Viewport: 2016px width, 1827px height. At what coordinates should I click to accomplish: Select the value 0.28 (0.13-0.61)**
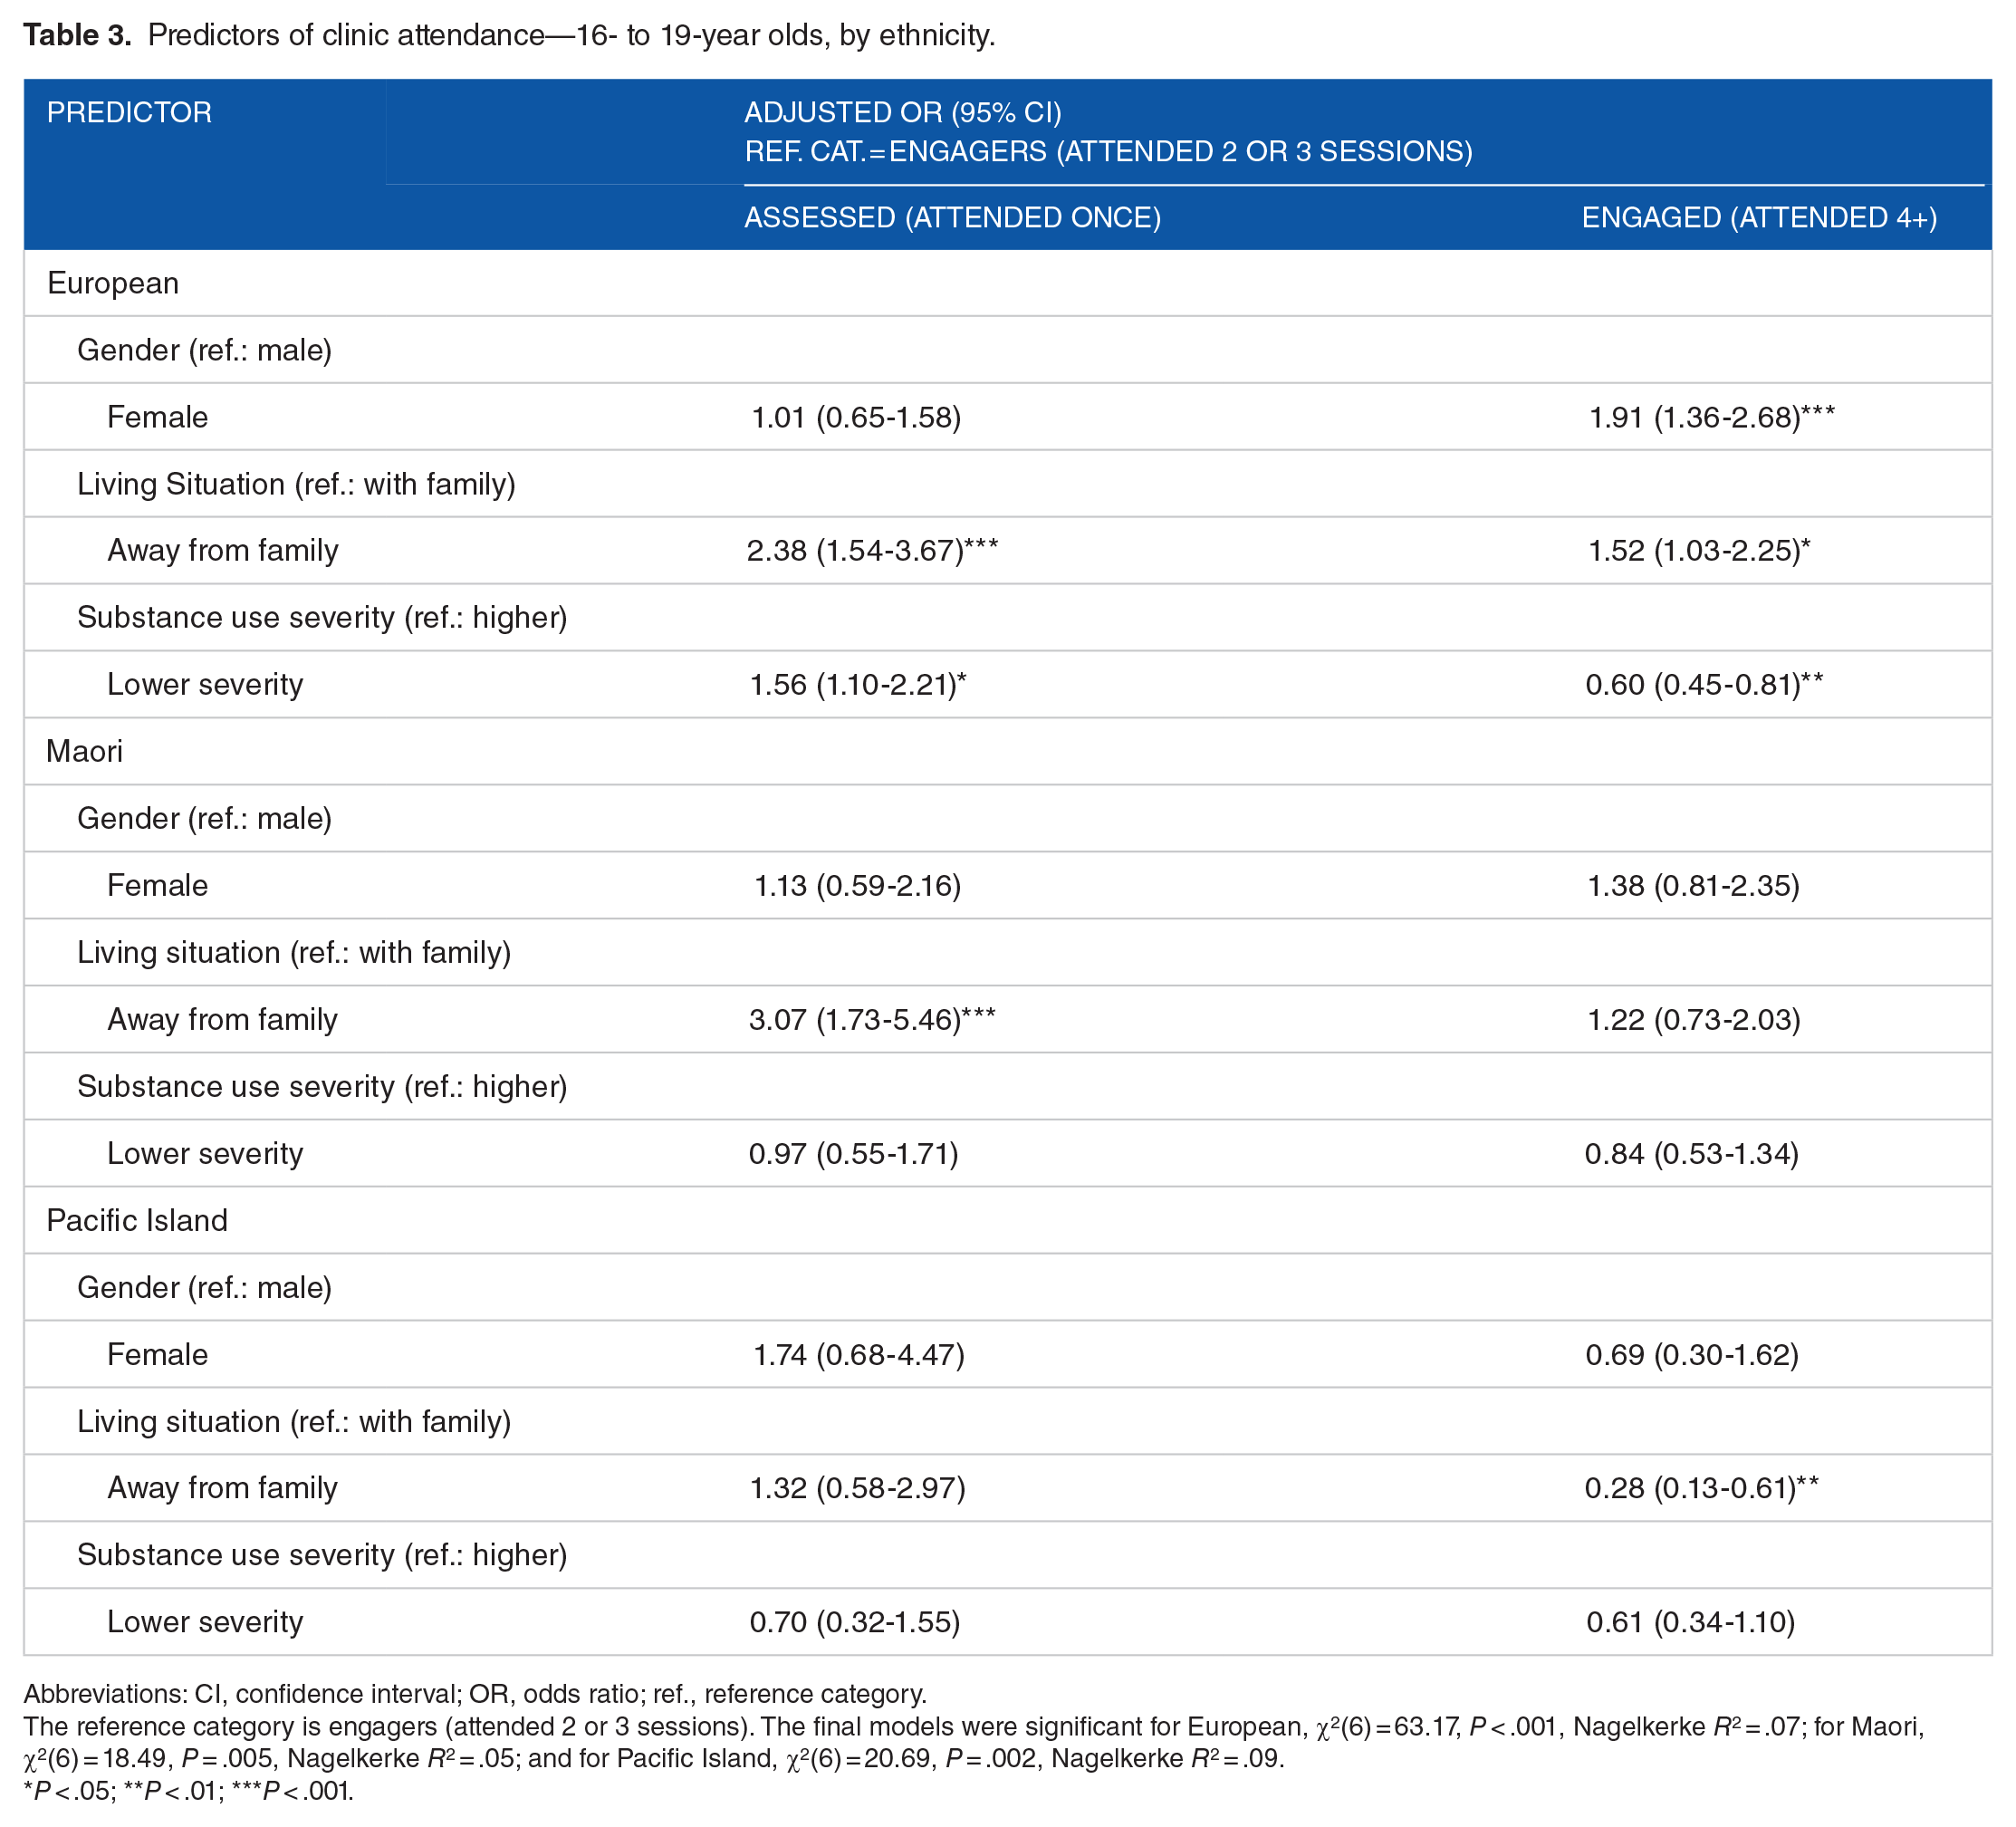[1701, 1488]
